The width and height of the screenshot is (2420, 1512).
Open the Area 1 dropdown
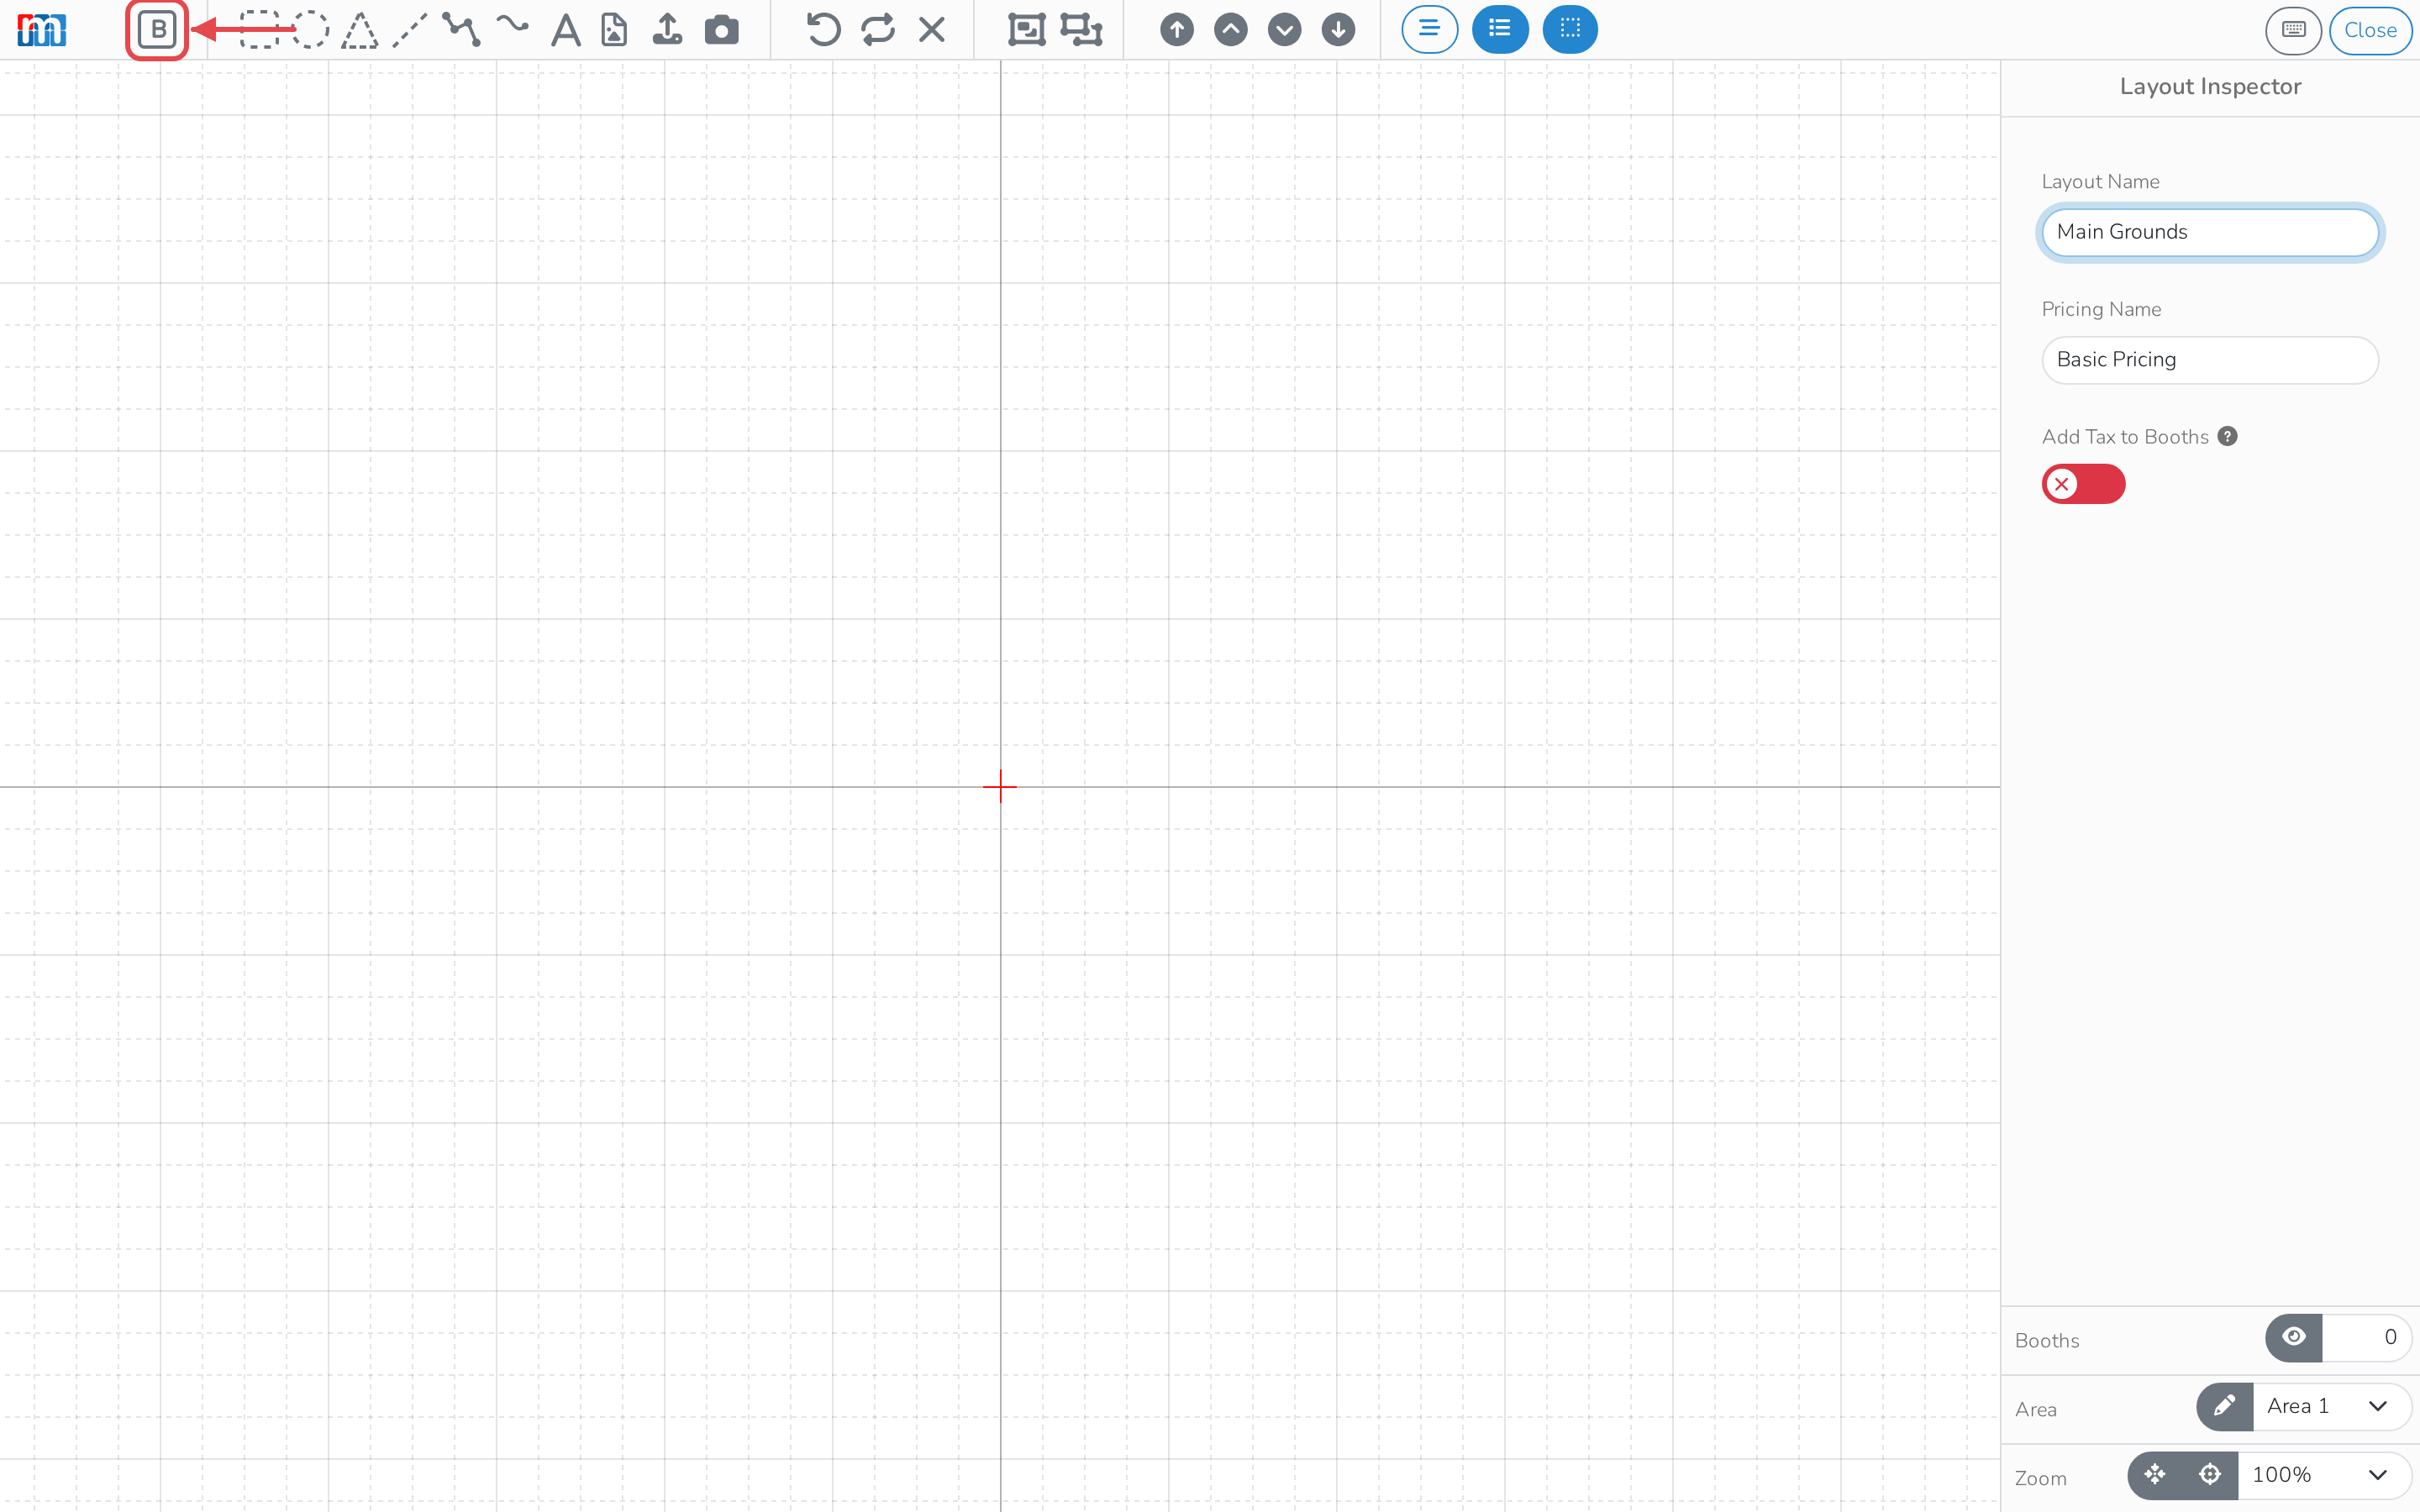tap(2331, 1407)
